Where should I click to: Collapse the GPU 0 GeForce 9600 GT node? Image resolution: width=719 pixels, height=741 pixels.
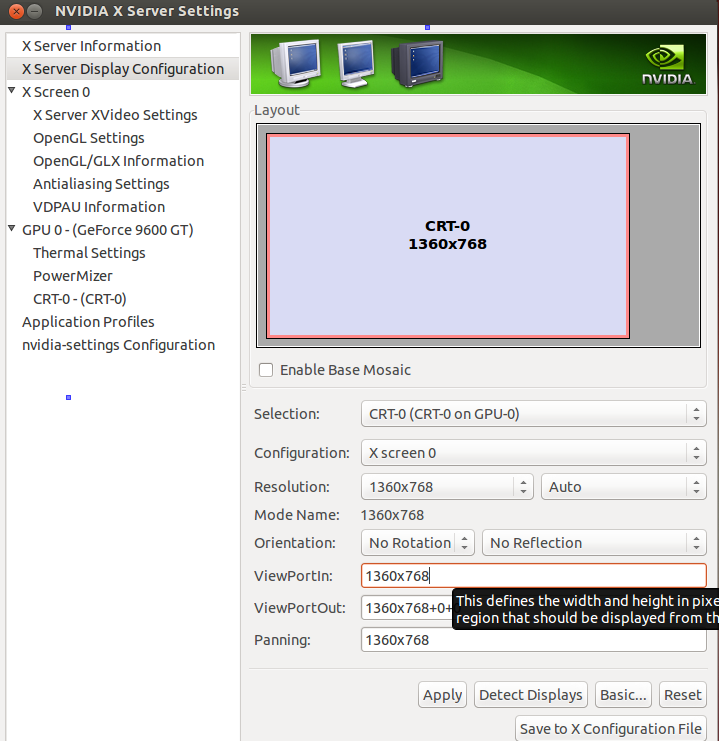pos(12,228)
